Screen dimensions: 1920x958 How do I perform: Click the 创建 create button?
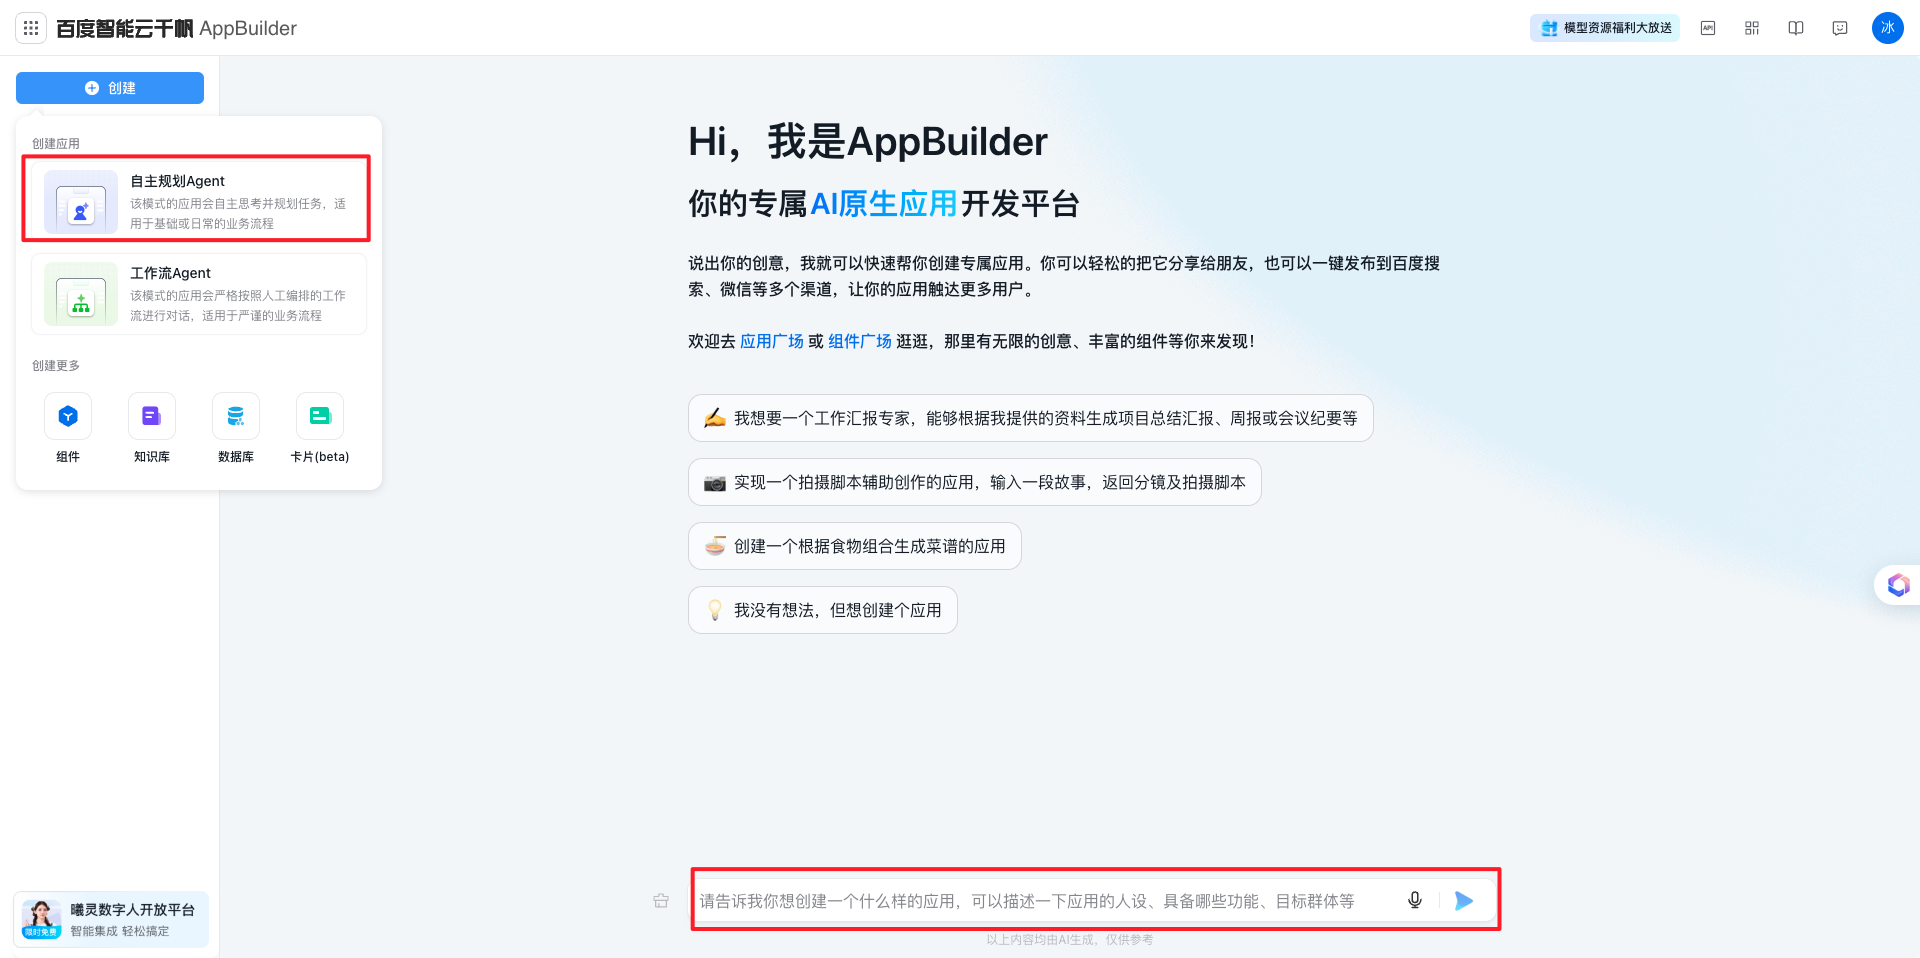110,88
